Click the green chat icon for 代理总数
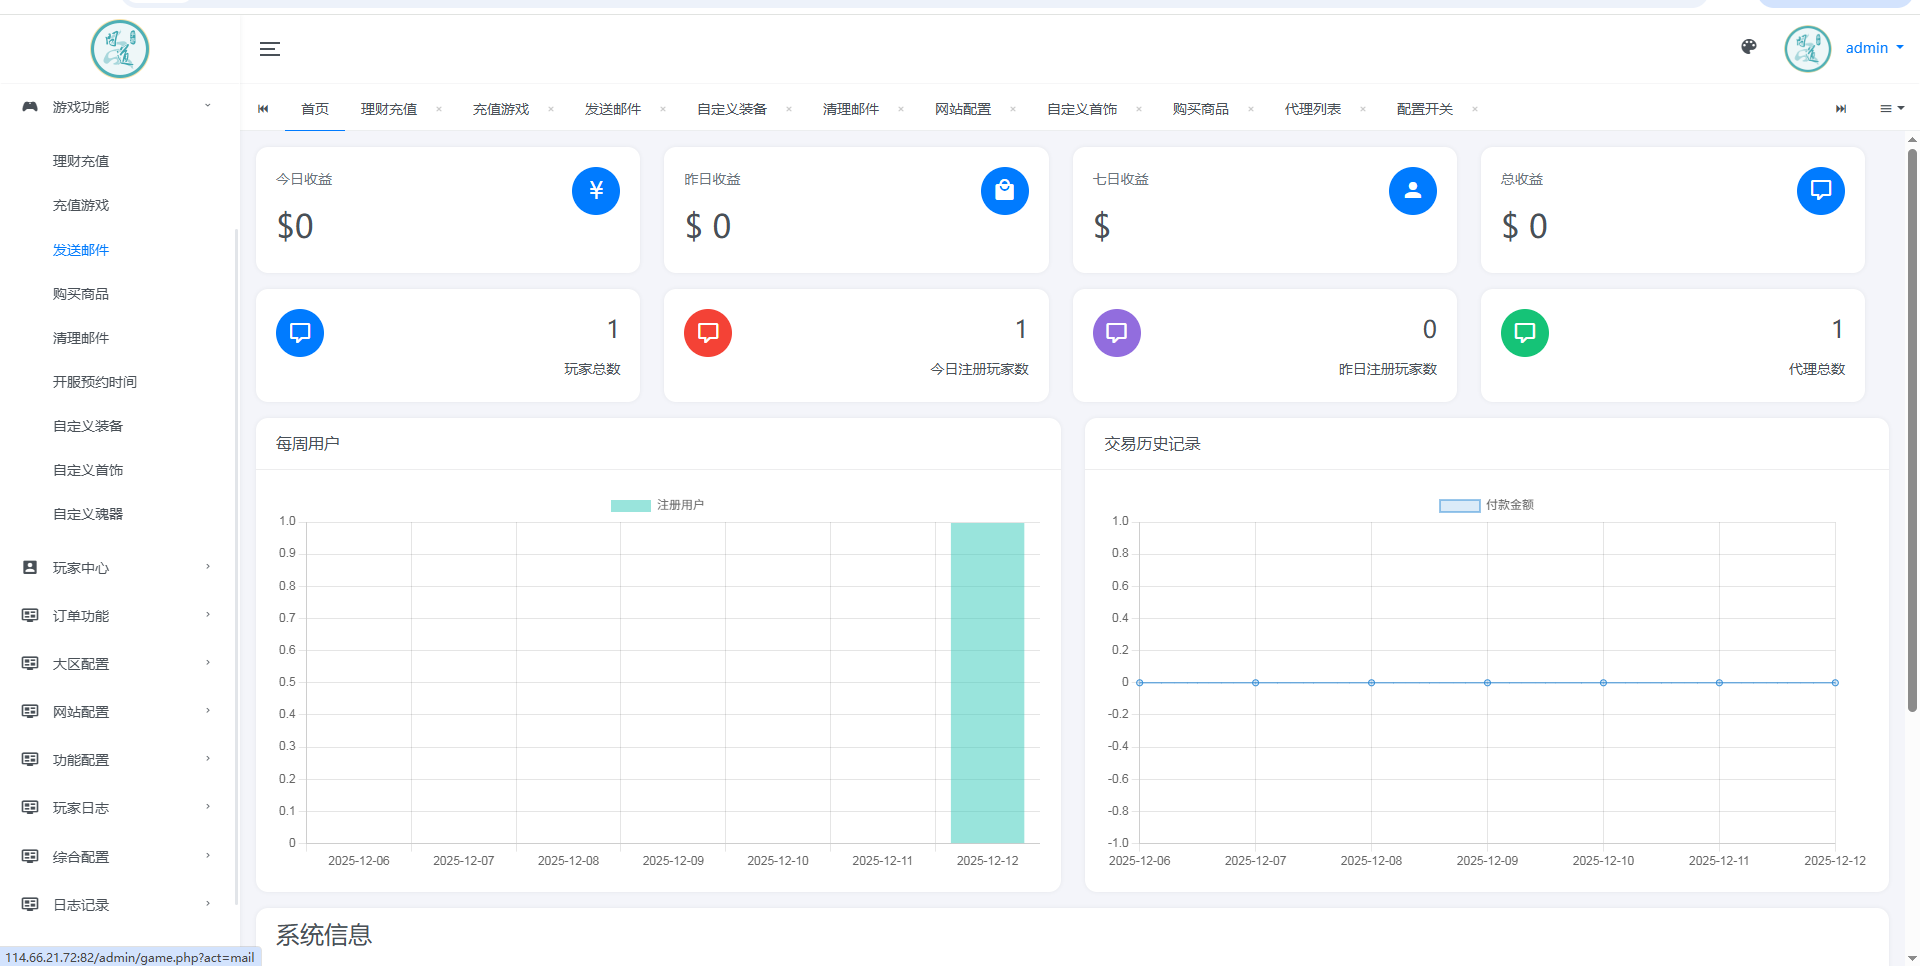 (1524, 333)
